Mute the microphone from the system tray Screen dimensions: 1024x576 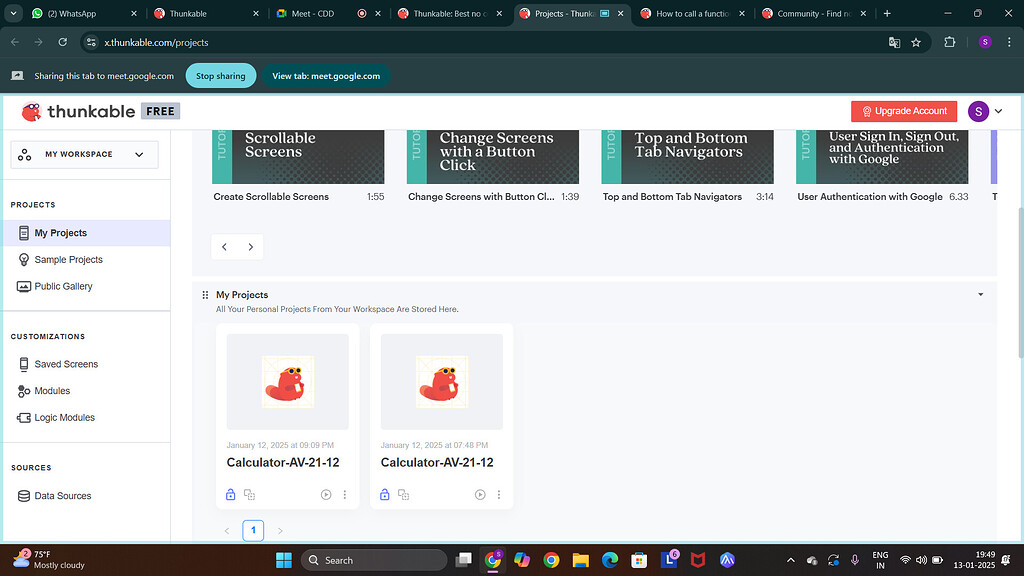(x=855, y=560)
